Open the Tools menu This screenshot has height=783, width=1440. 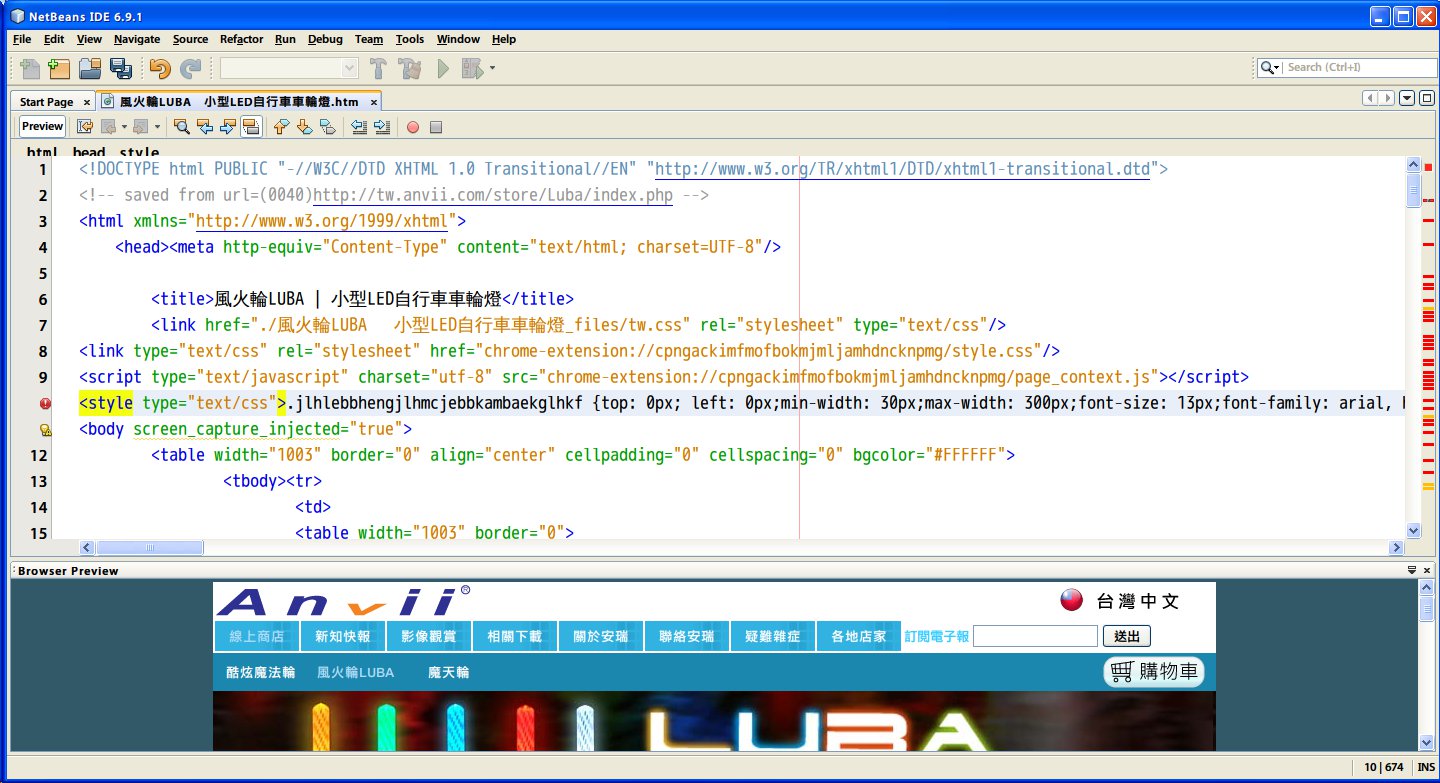410,39
